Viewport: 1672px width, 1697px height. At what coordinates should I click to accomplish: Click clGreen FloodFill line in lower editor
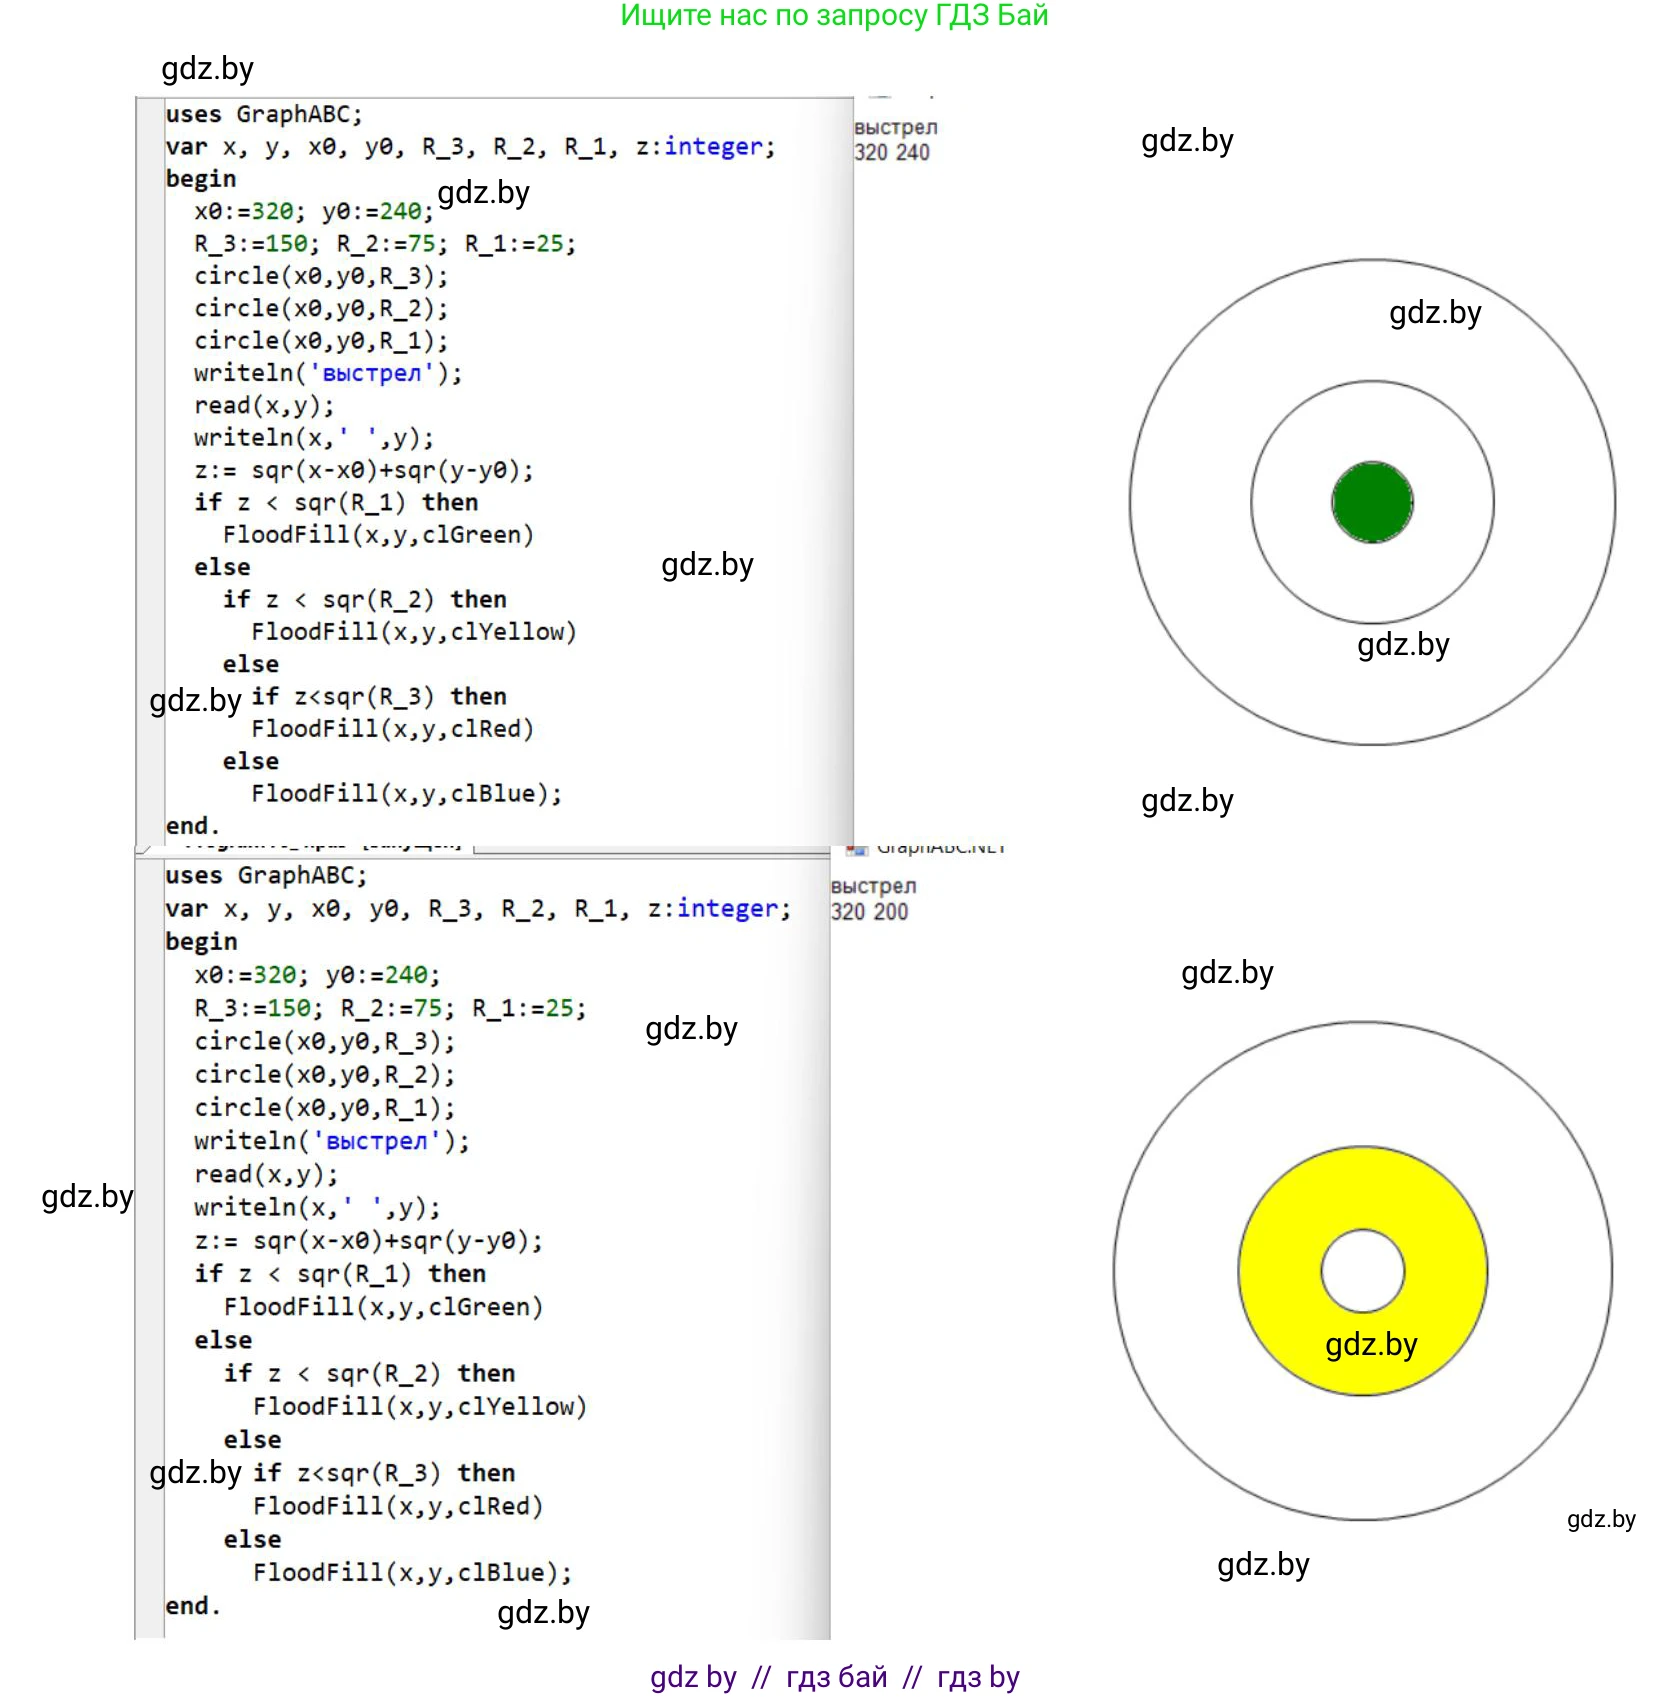pos(383,1307)
